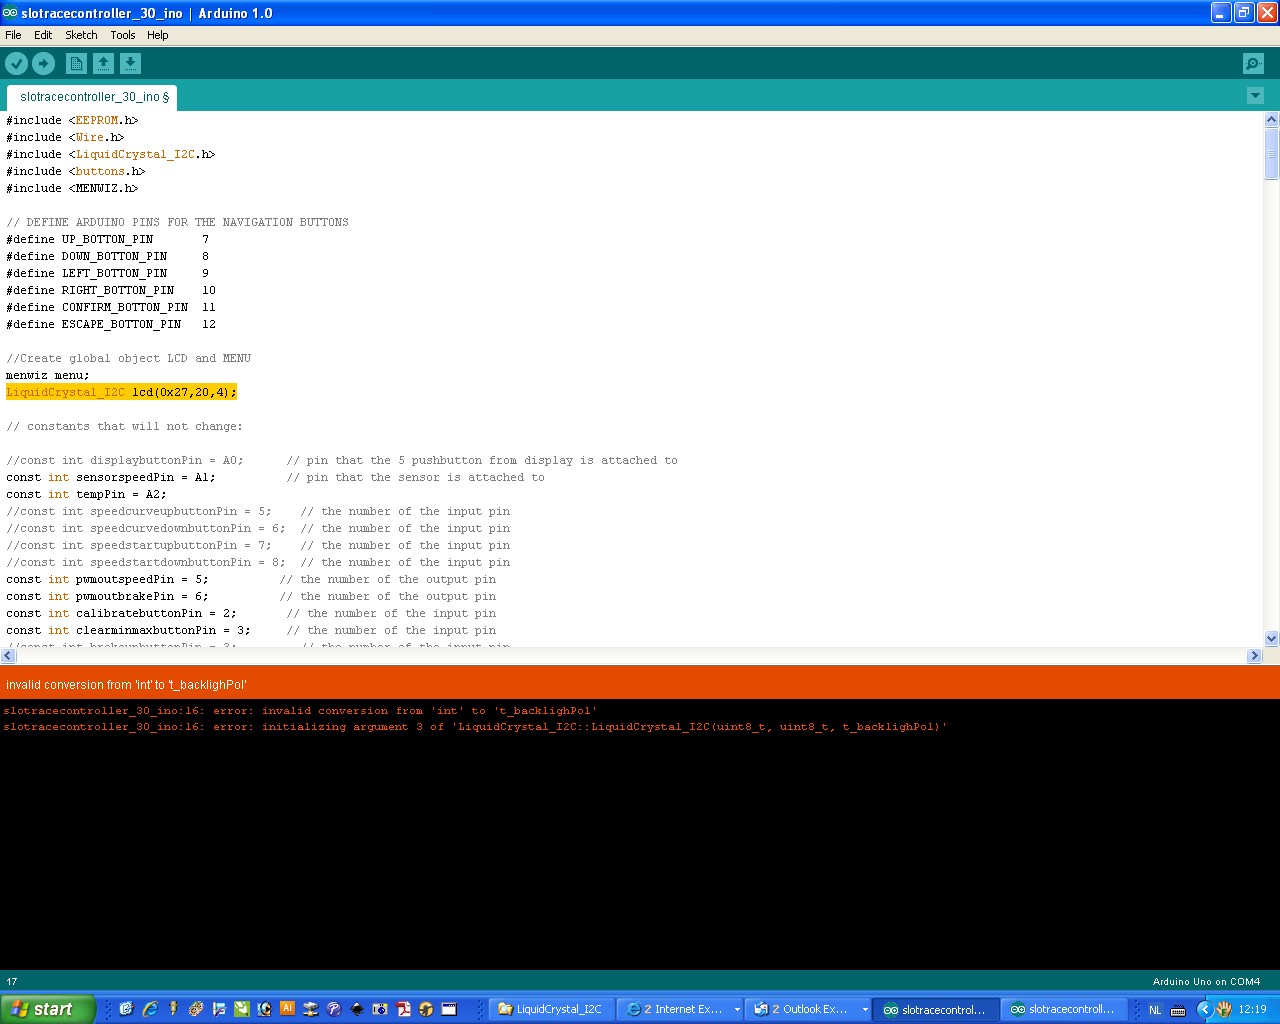Open the Sketch menu

pyautogui.click(x=81, y=35)
